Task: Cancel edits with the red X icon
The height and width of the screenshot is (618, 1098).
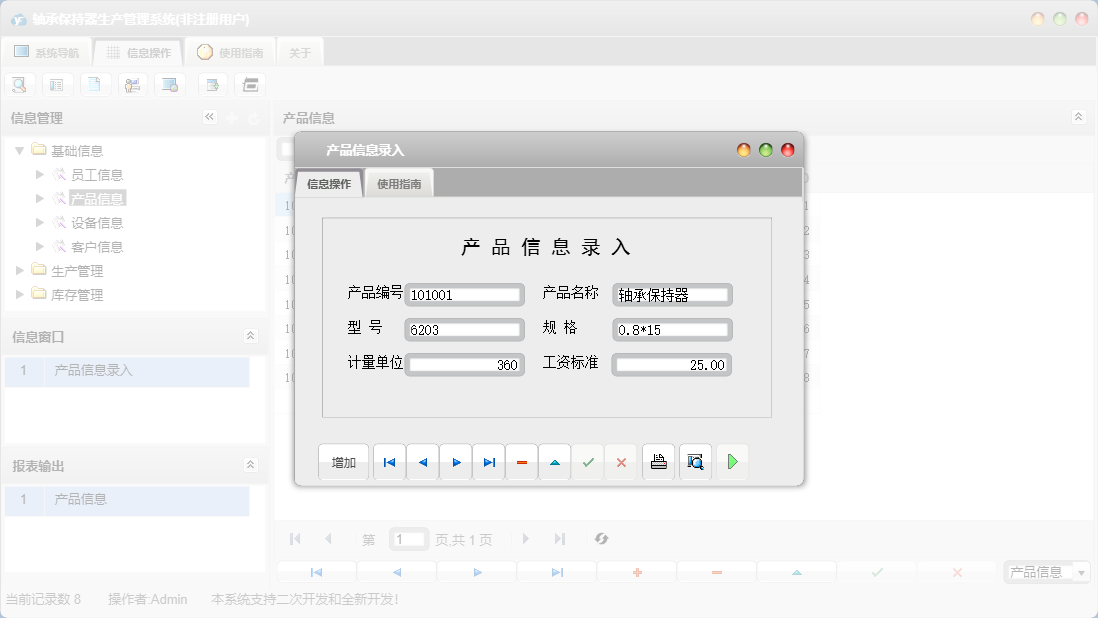Action: [621, 461]
